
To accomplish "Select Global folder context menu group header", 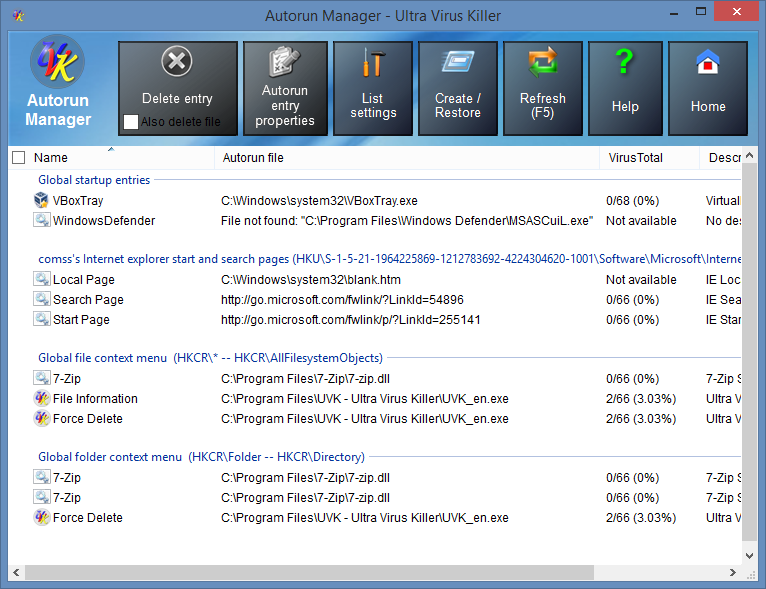I will [201, 457].
